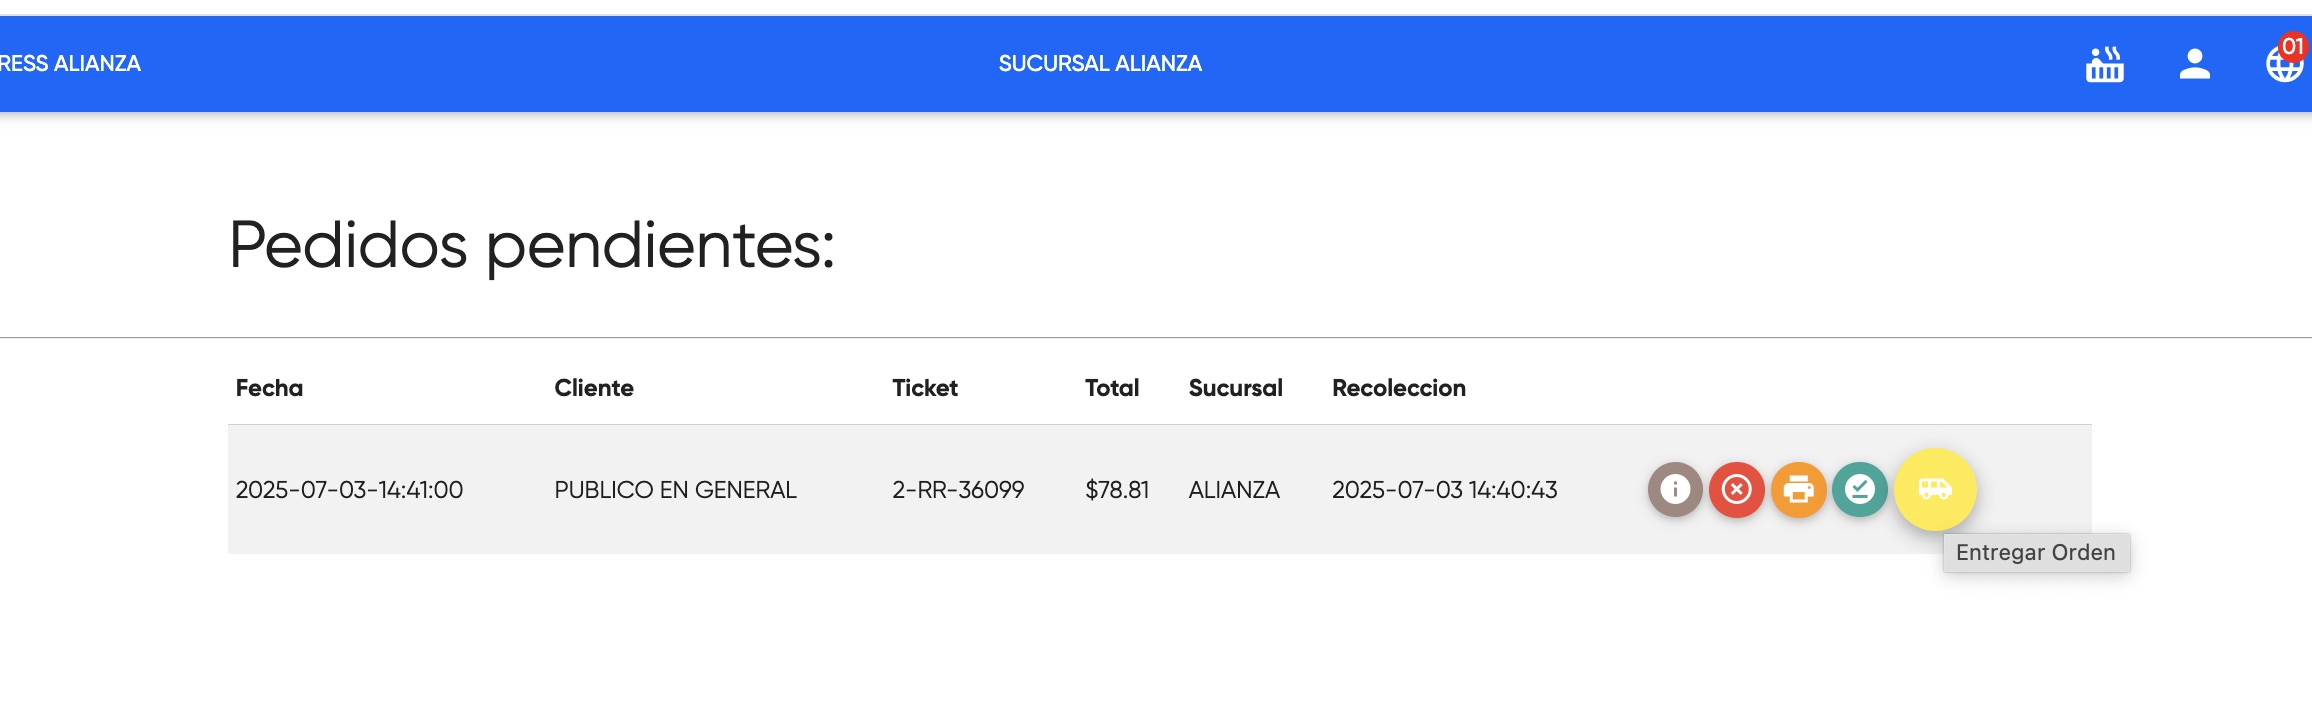Click the Ticket column header
Image resolution: width=2312 pixels, height=726 pixels.
click(x=924, y=388)
